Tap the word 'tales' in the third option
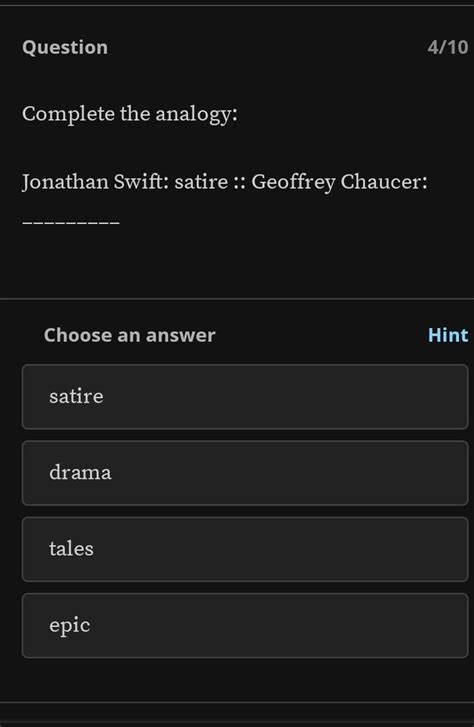 [x=71, y=549]
